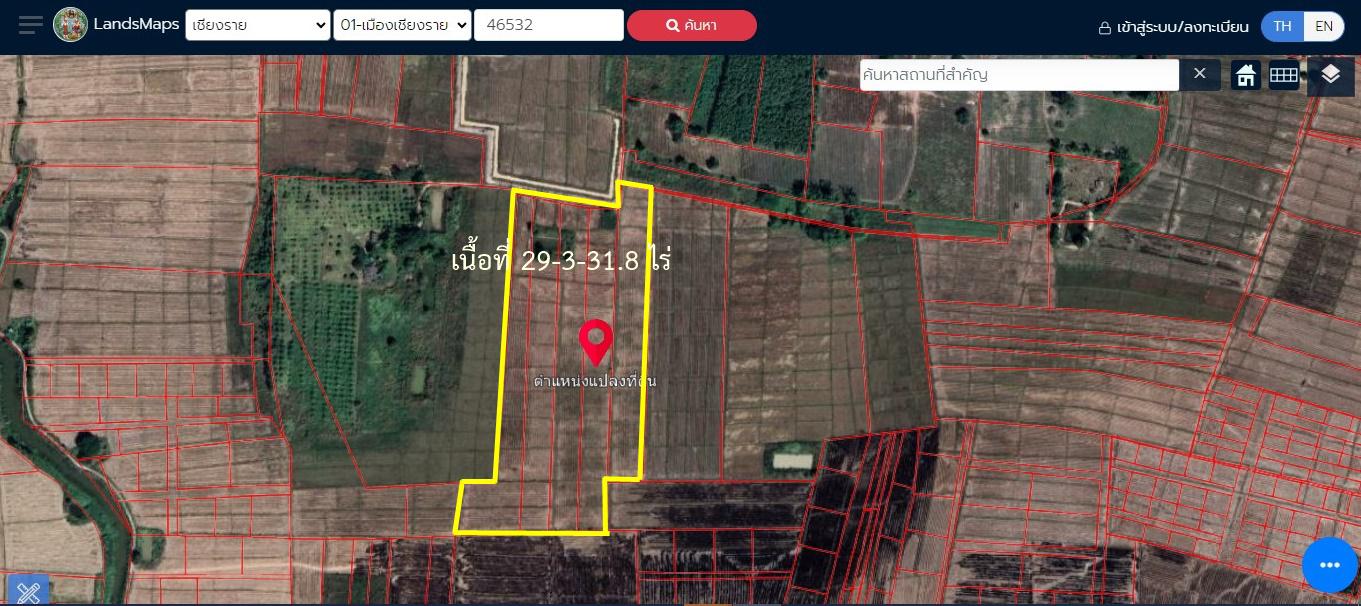The height and width of the screenshot is (606, 1361).
Task: Open the LandsMaps home title
Action: (x=137, y=25)
